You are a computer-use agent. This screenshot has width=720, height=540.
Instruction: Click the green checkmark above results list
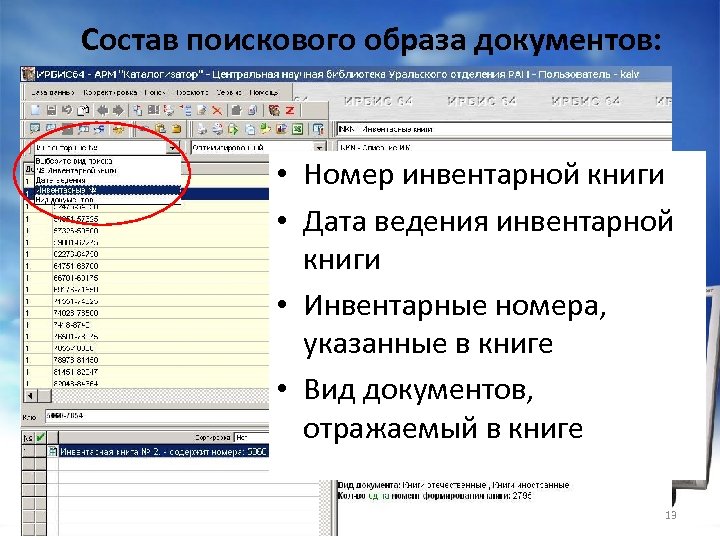[x=40, y=438]
